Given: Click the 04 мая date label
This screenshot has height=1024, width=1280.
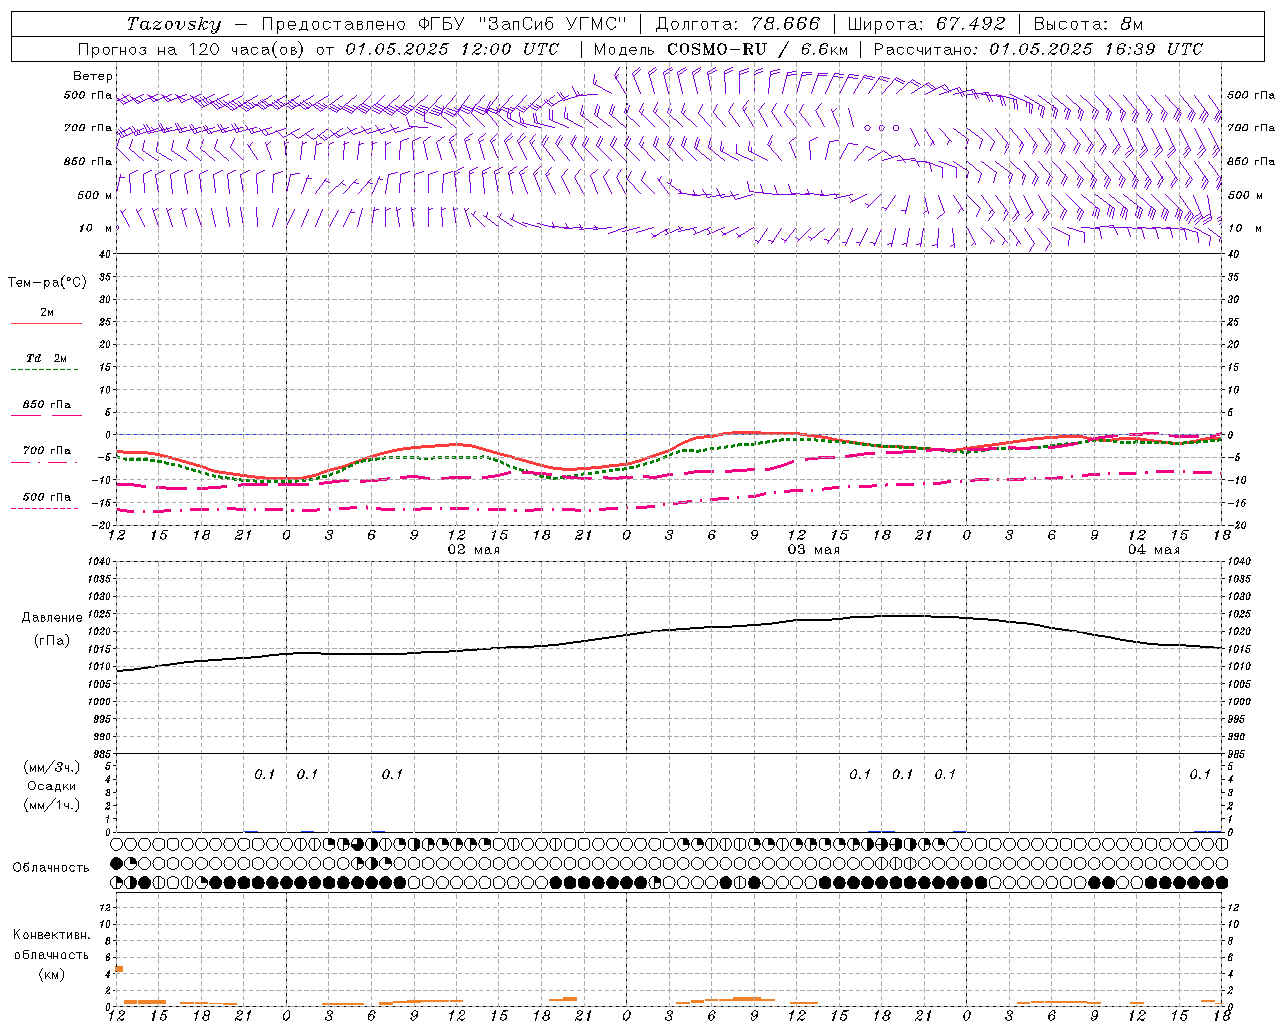Looking at the screenshot, I should click(x=1154, y=550).
